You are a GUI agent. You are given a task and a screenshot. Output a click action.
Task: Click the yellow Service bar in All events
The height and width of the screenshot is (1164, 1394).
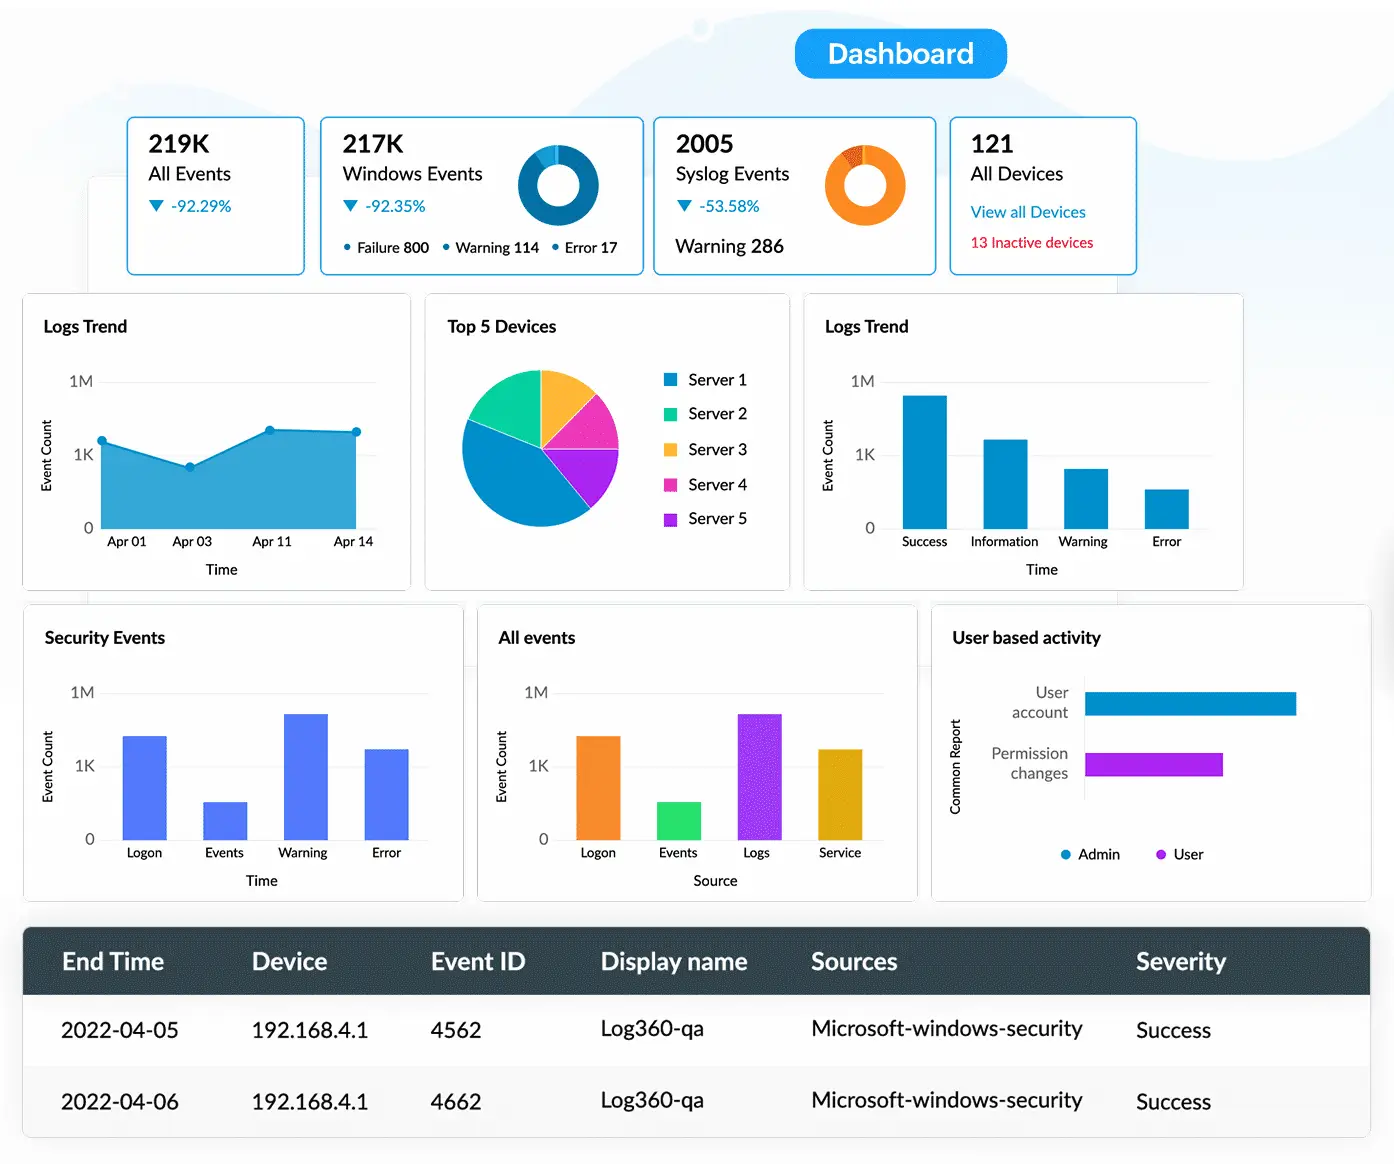[840, 794]
